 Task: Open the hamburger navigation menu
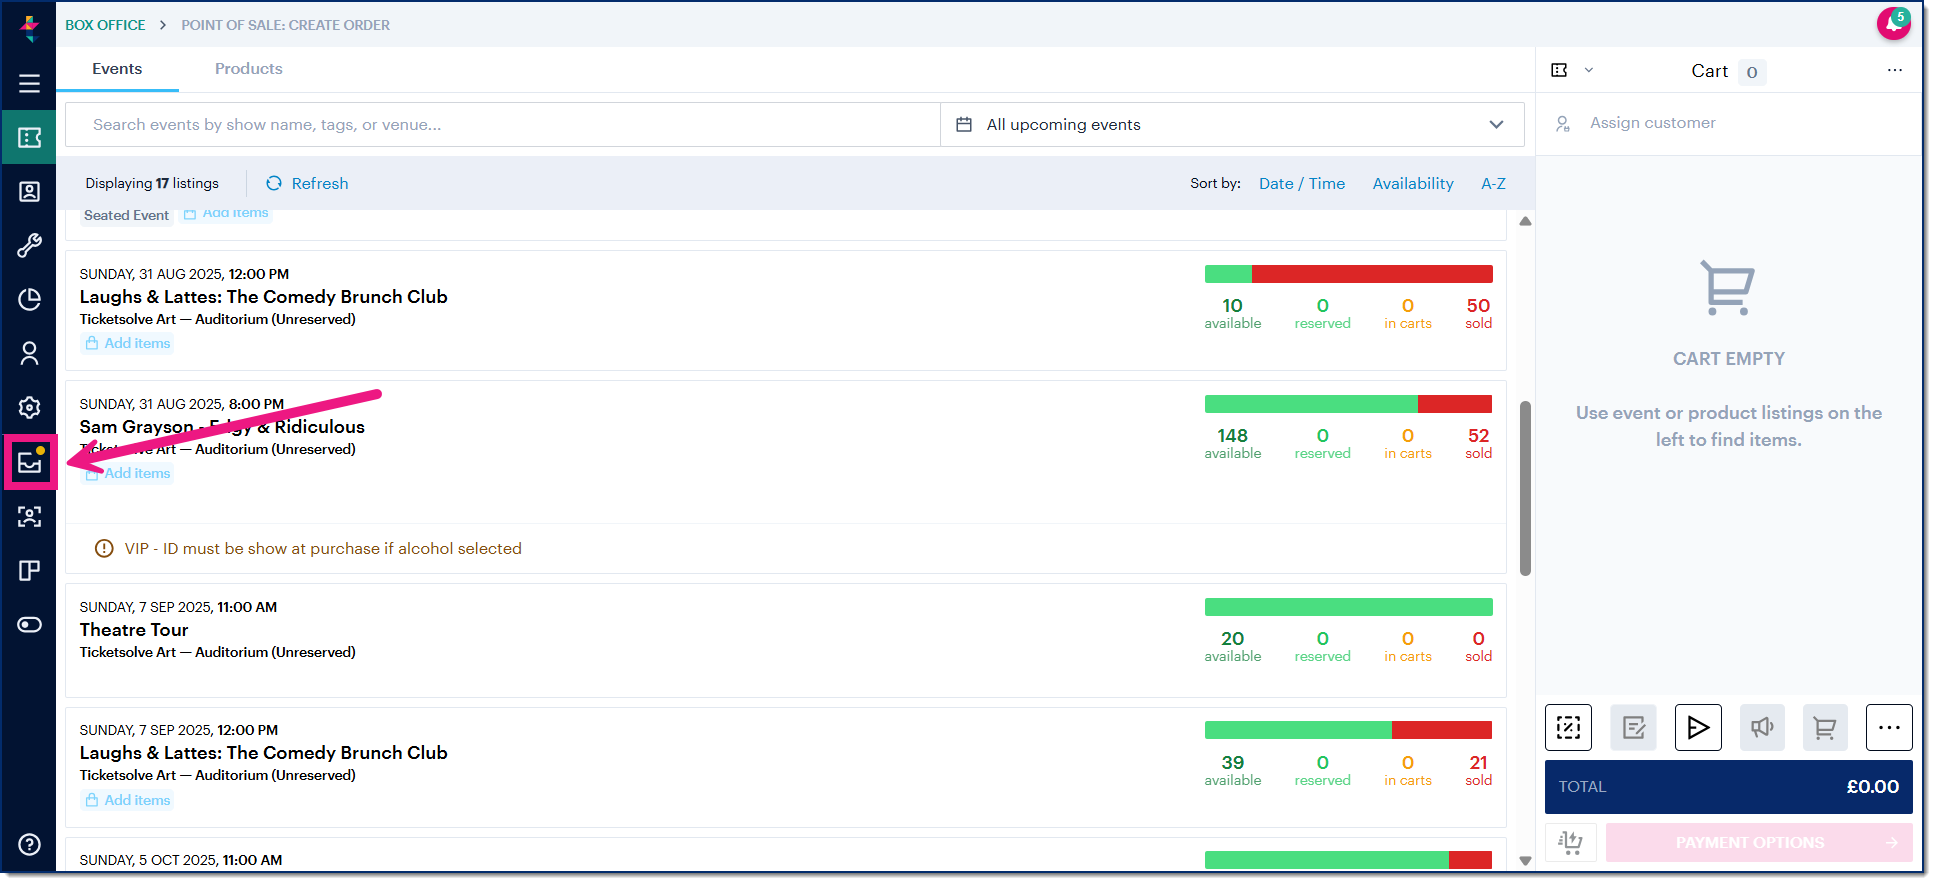pyautogui.click(x=29, y=83)
